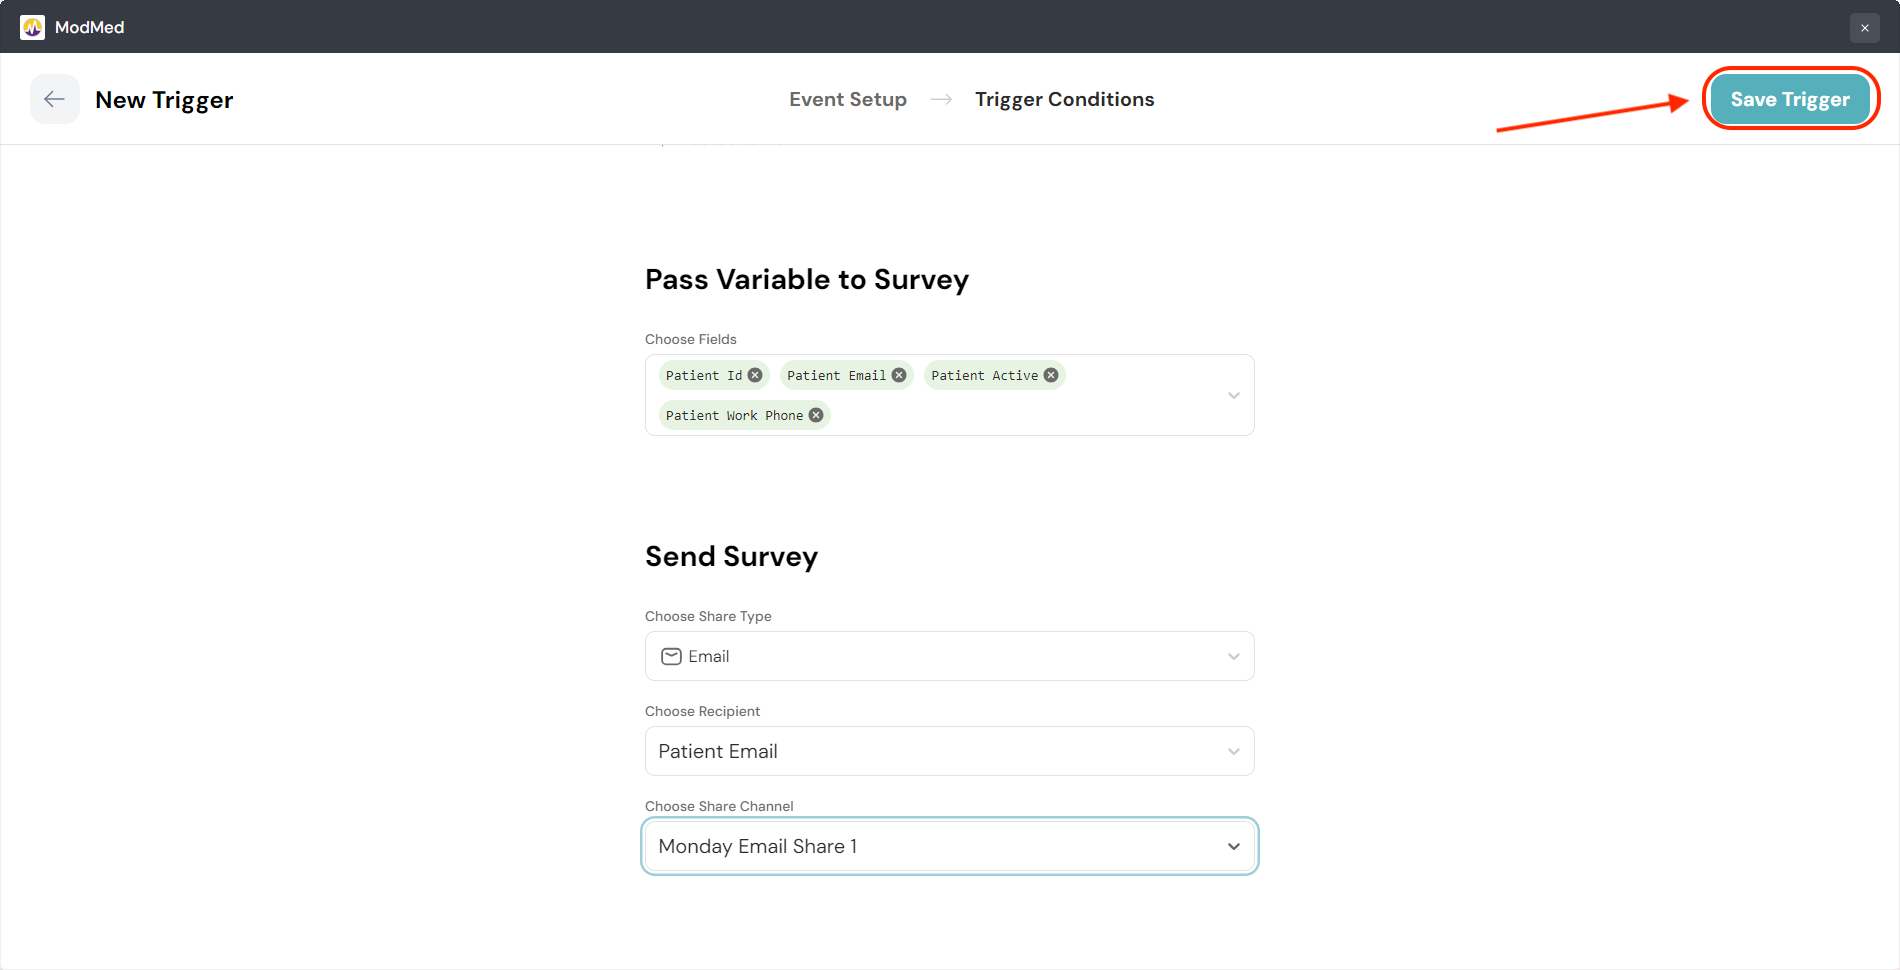1900x970 pixels.
Task: Click the Save Trigger button
Action: pyautogui.click(x=1789, y=99)
